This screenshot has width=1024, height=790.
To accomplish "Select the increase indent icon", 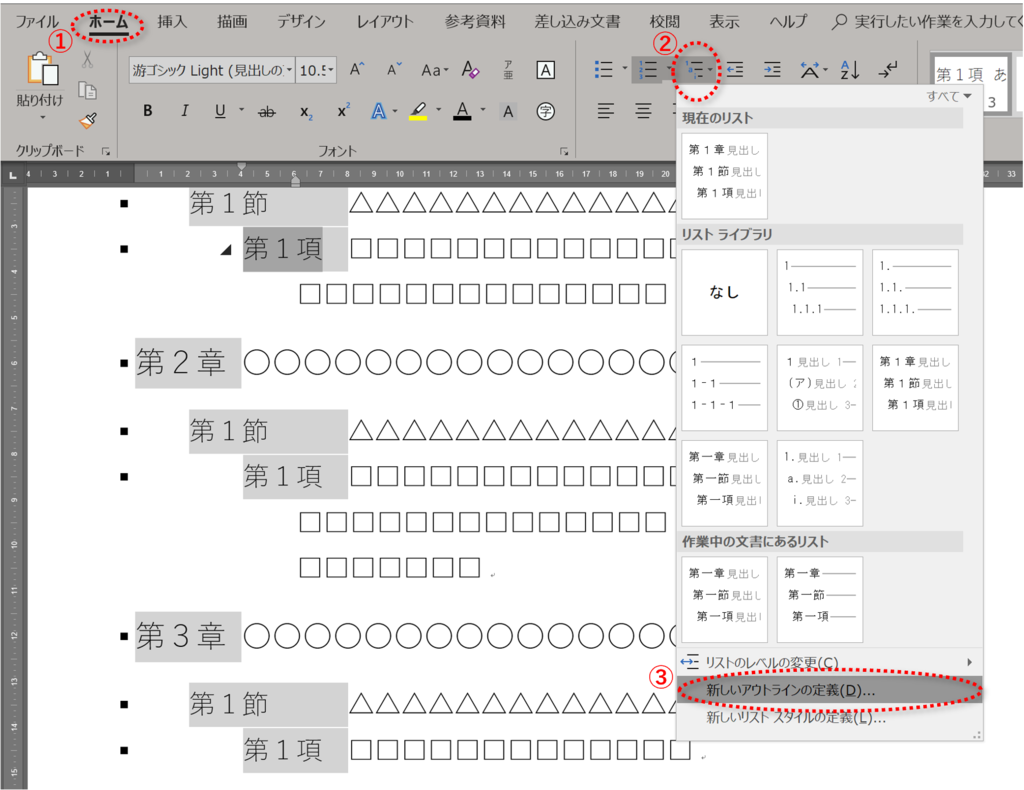I will pyautogui.click(x=772, y=68).
